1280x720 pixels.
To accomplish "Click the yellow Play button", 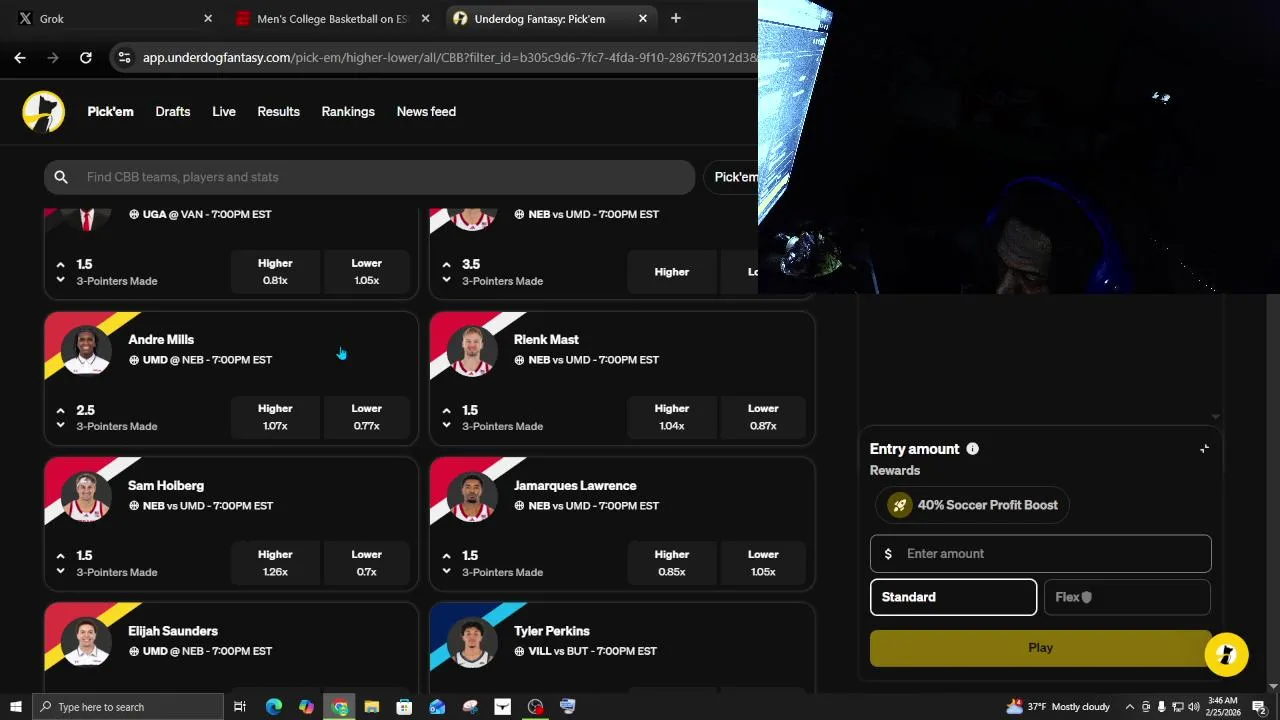I will (1040, 648).
